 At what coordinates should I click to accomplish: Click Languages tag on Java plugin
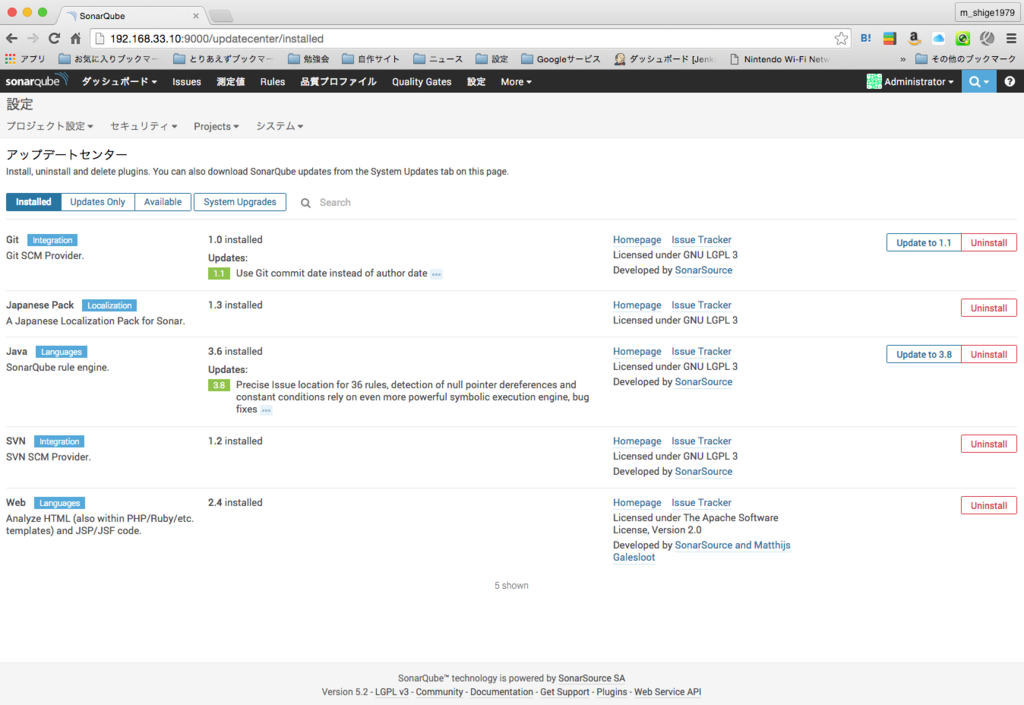pyautogui.click(x=61, y=352)
